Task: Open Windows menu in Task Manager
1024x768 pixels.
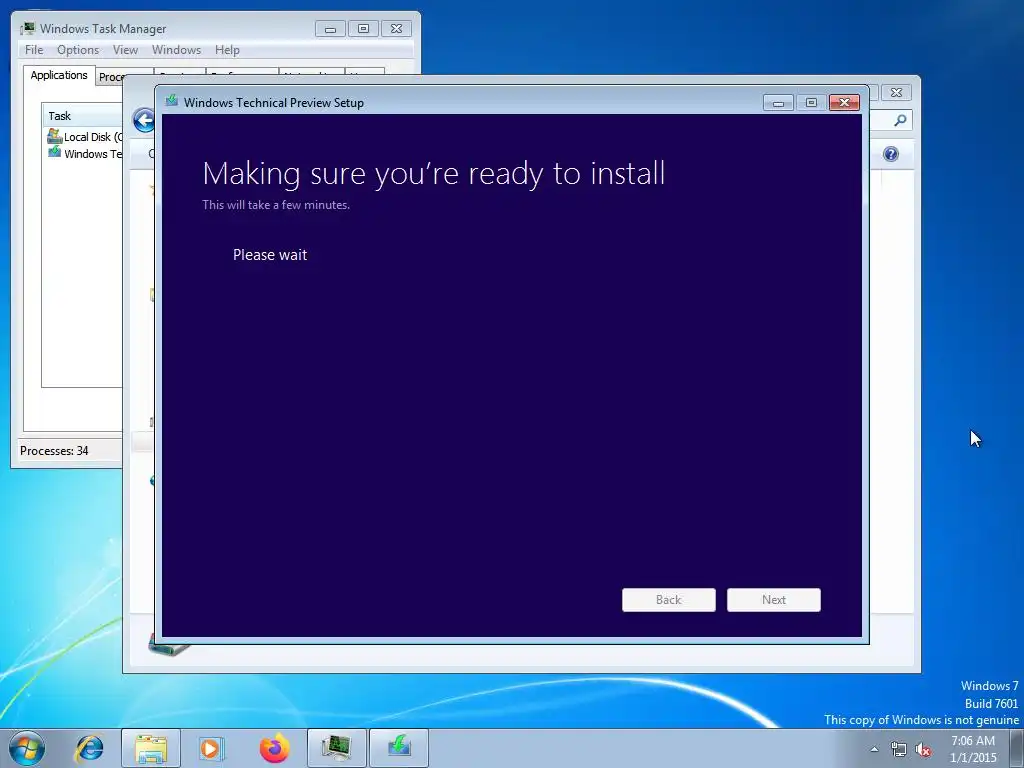Action: point(176,50)
